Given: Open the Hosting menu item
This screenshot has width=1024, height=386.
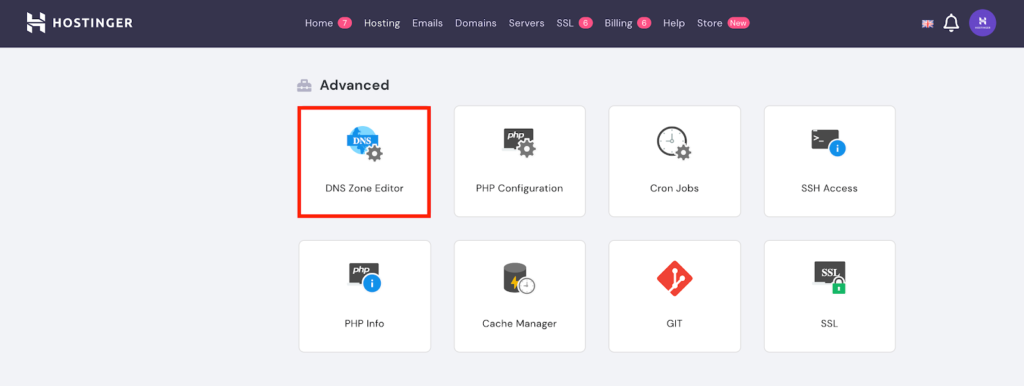Looking at the screenshot, I should 382,23.
